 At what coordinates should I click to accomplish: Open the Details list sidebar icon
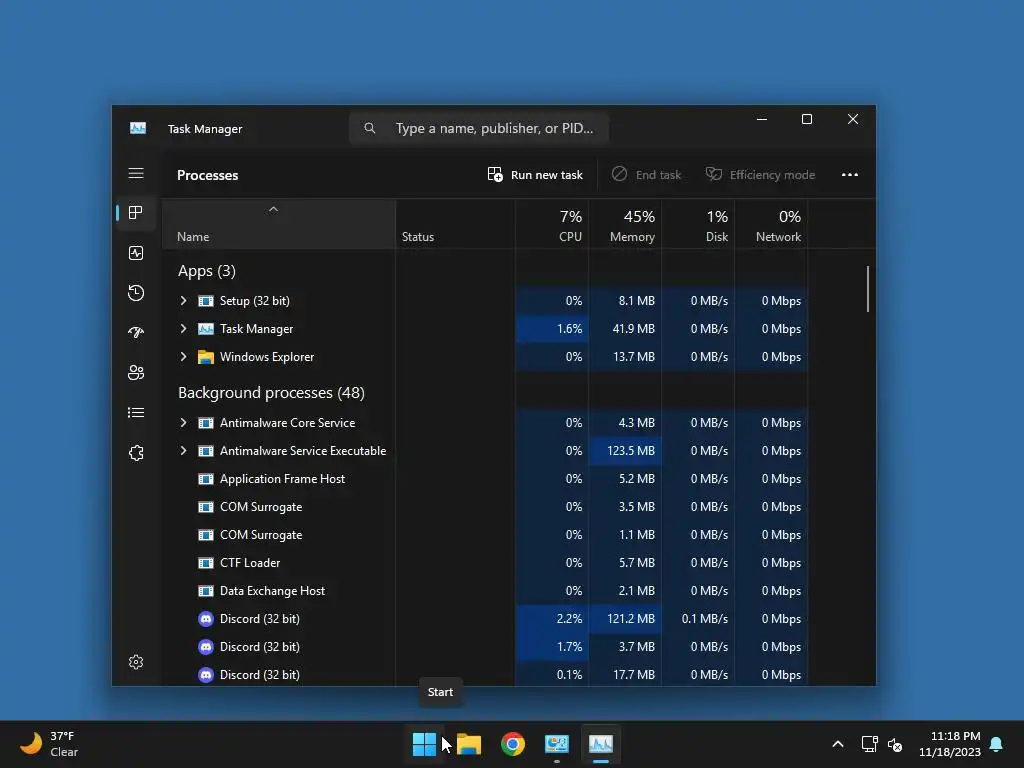pos(136,413)
